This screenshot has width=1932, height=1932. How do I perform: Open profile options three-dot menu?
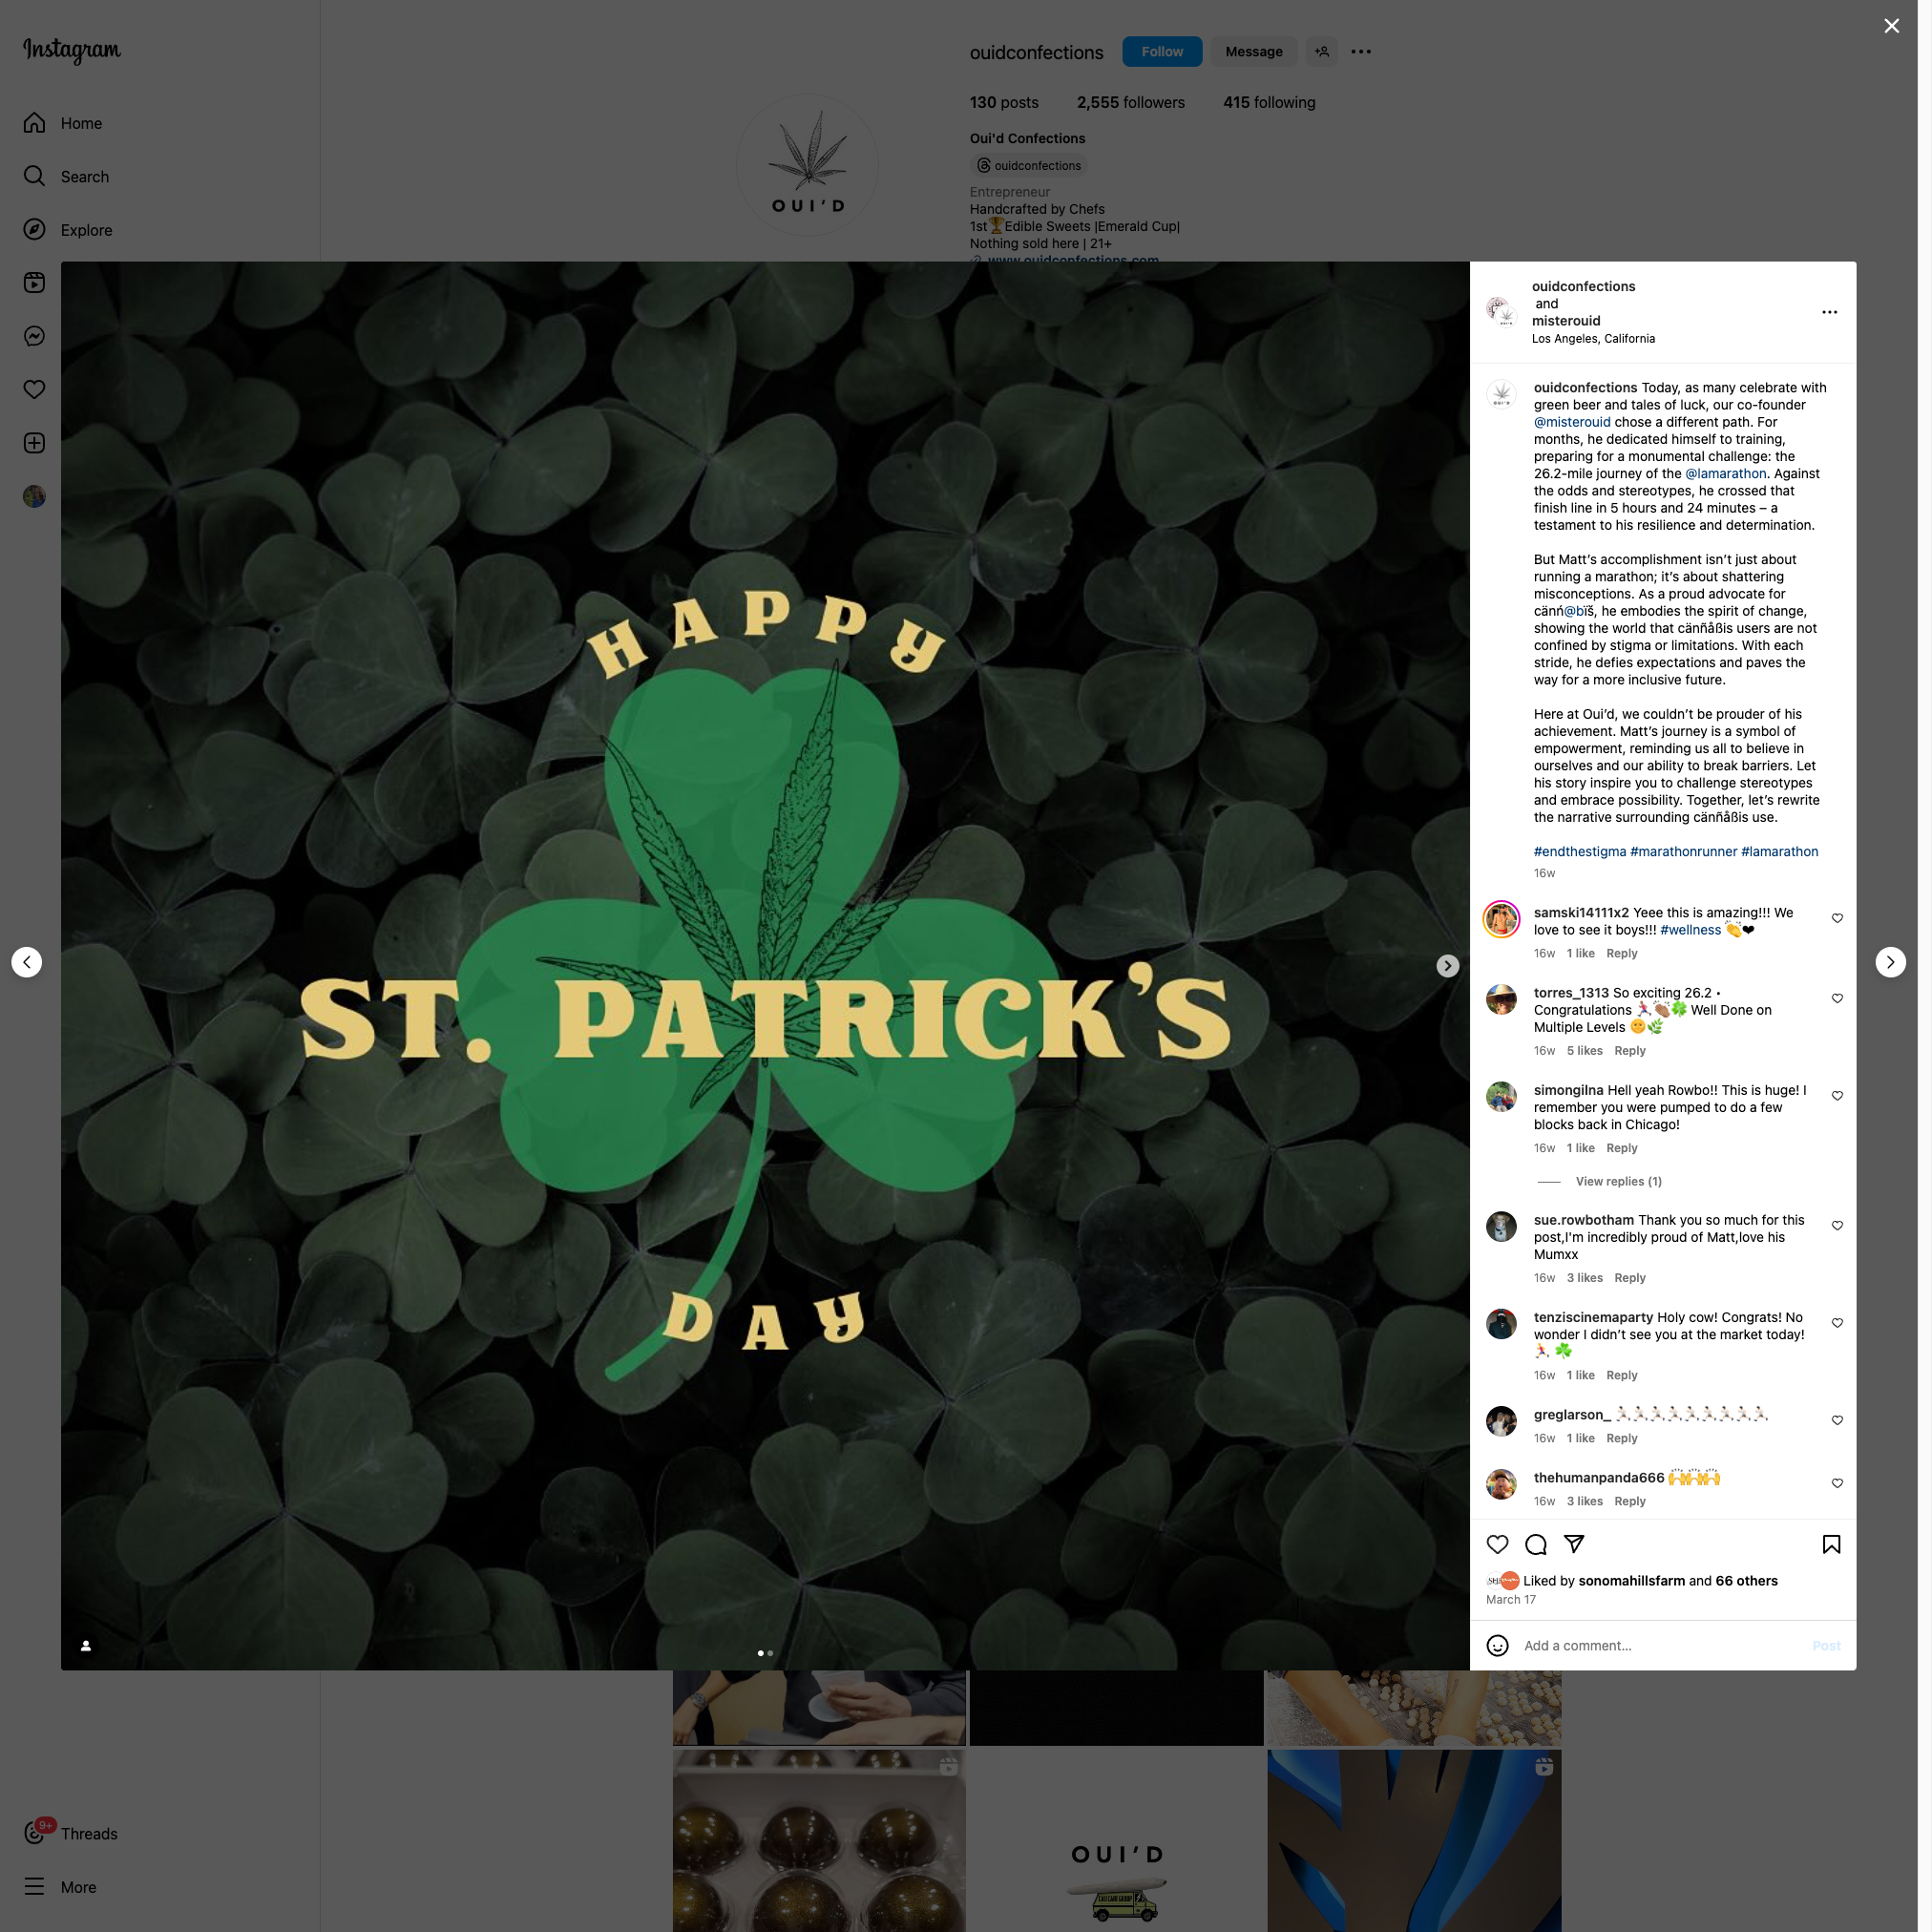(x=1360, y=51)
